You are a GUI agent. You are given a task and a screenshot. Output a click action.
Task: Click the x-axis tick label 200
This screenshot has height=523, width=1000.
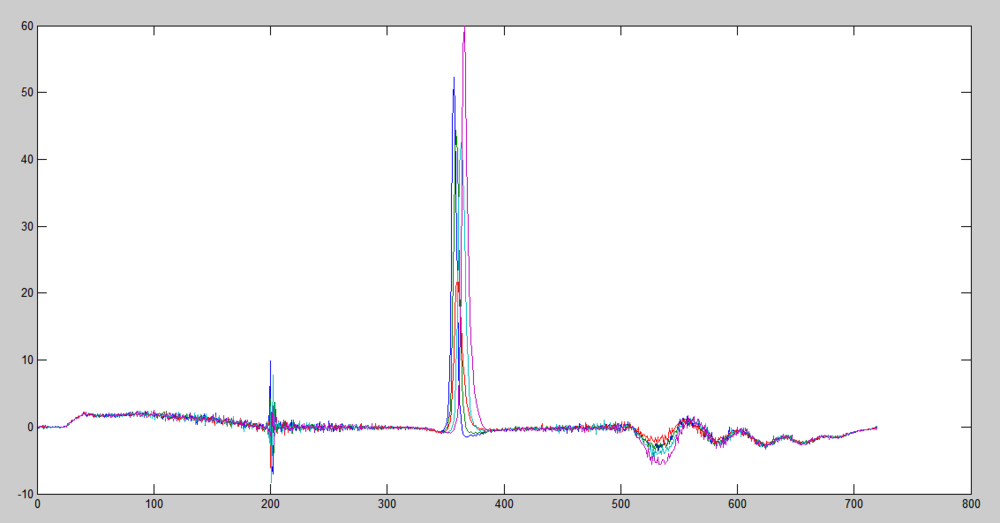270,505
